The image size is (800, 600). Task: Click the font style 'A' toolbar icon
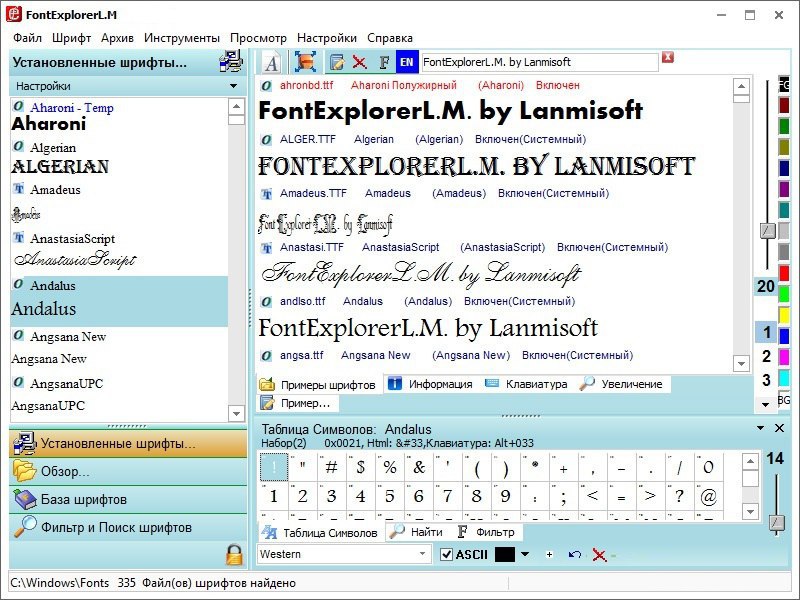pyautogui.click(x=271, y=63)
